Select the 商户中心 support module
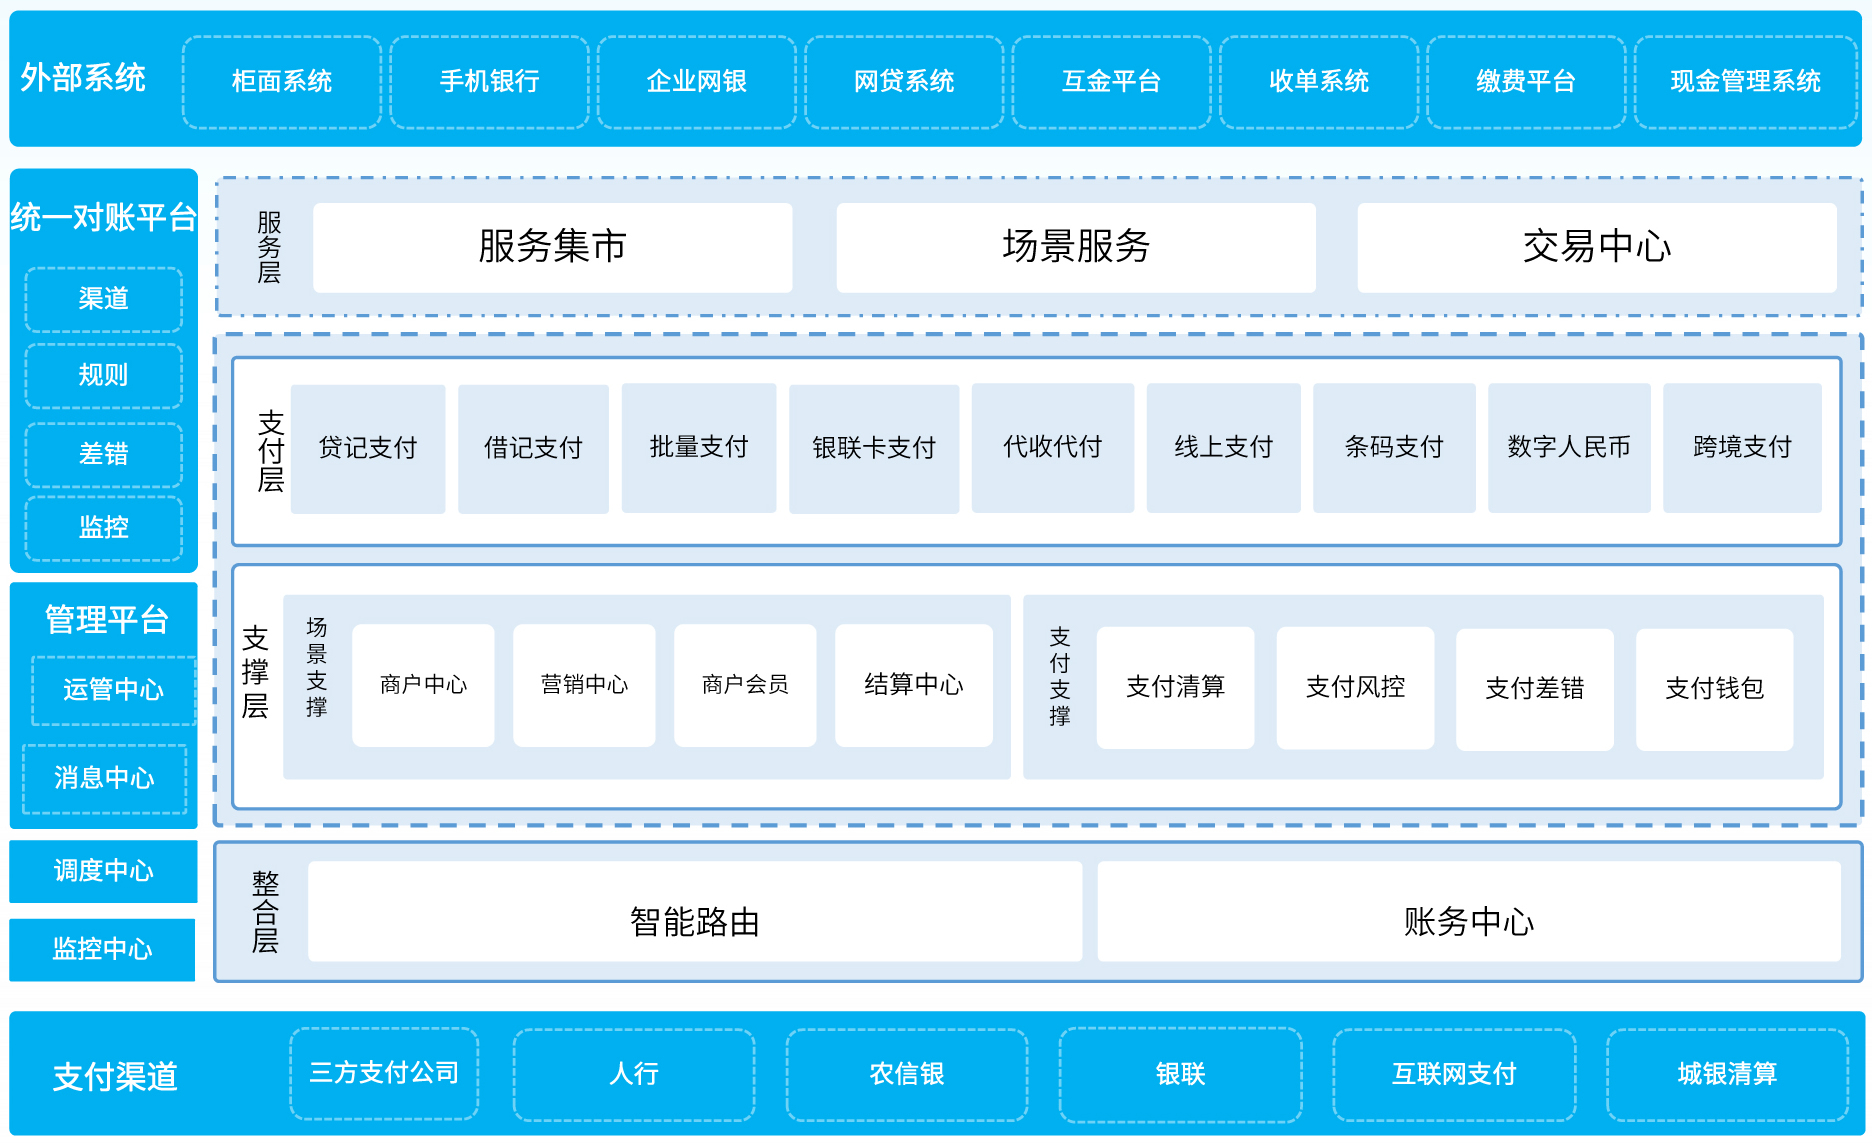 pyautogui.click(x=423, y=685)
